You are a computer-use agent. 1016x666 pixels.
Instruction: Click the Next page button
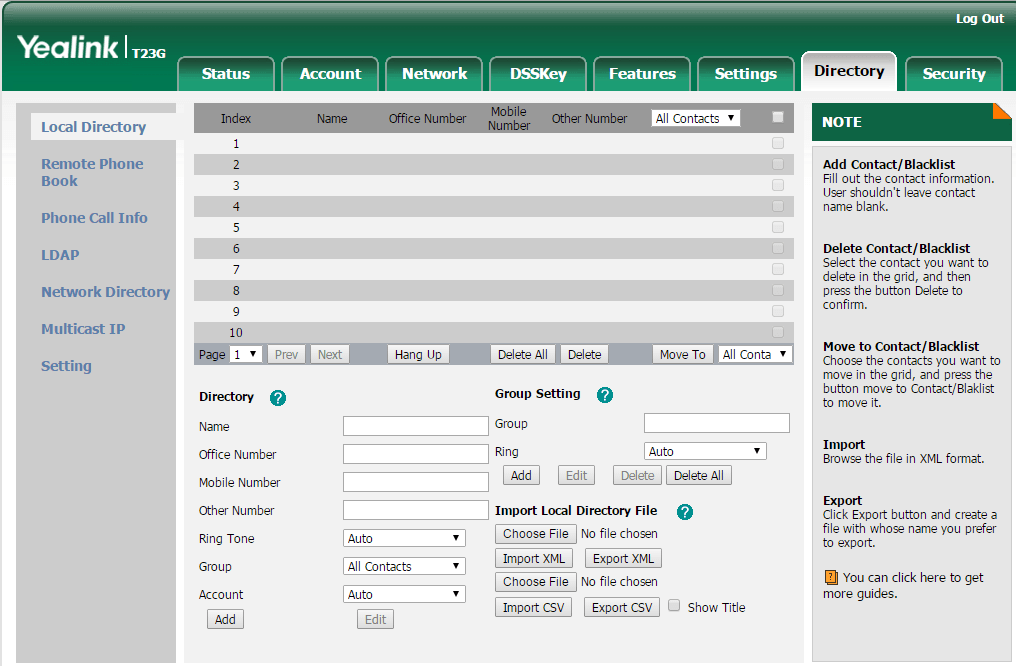click(330, 354)
